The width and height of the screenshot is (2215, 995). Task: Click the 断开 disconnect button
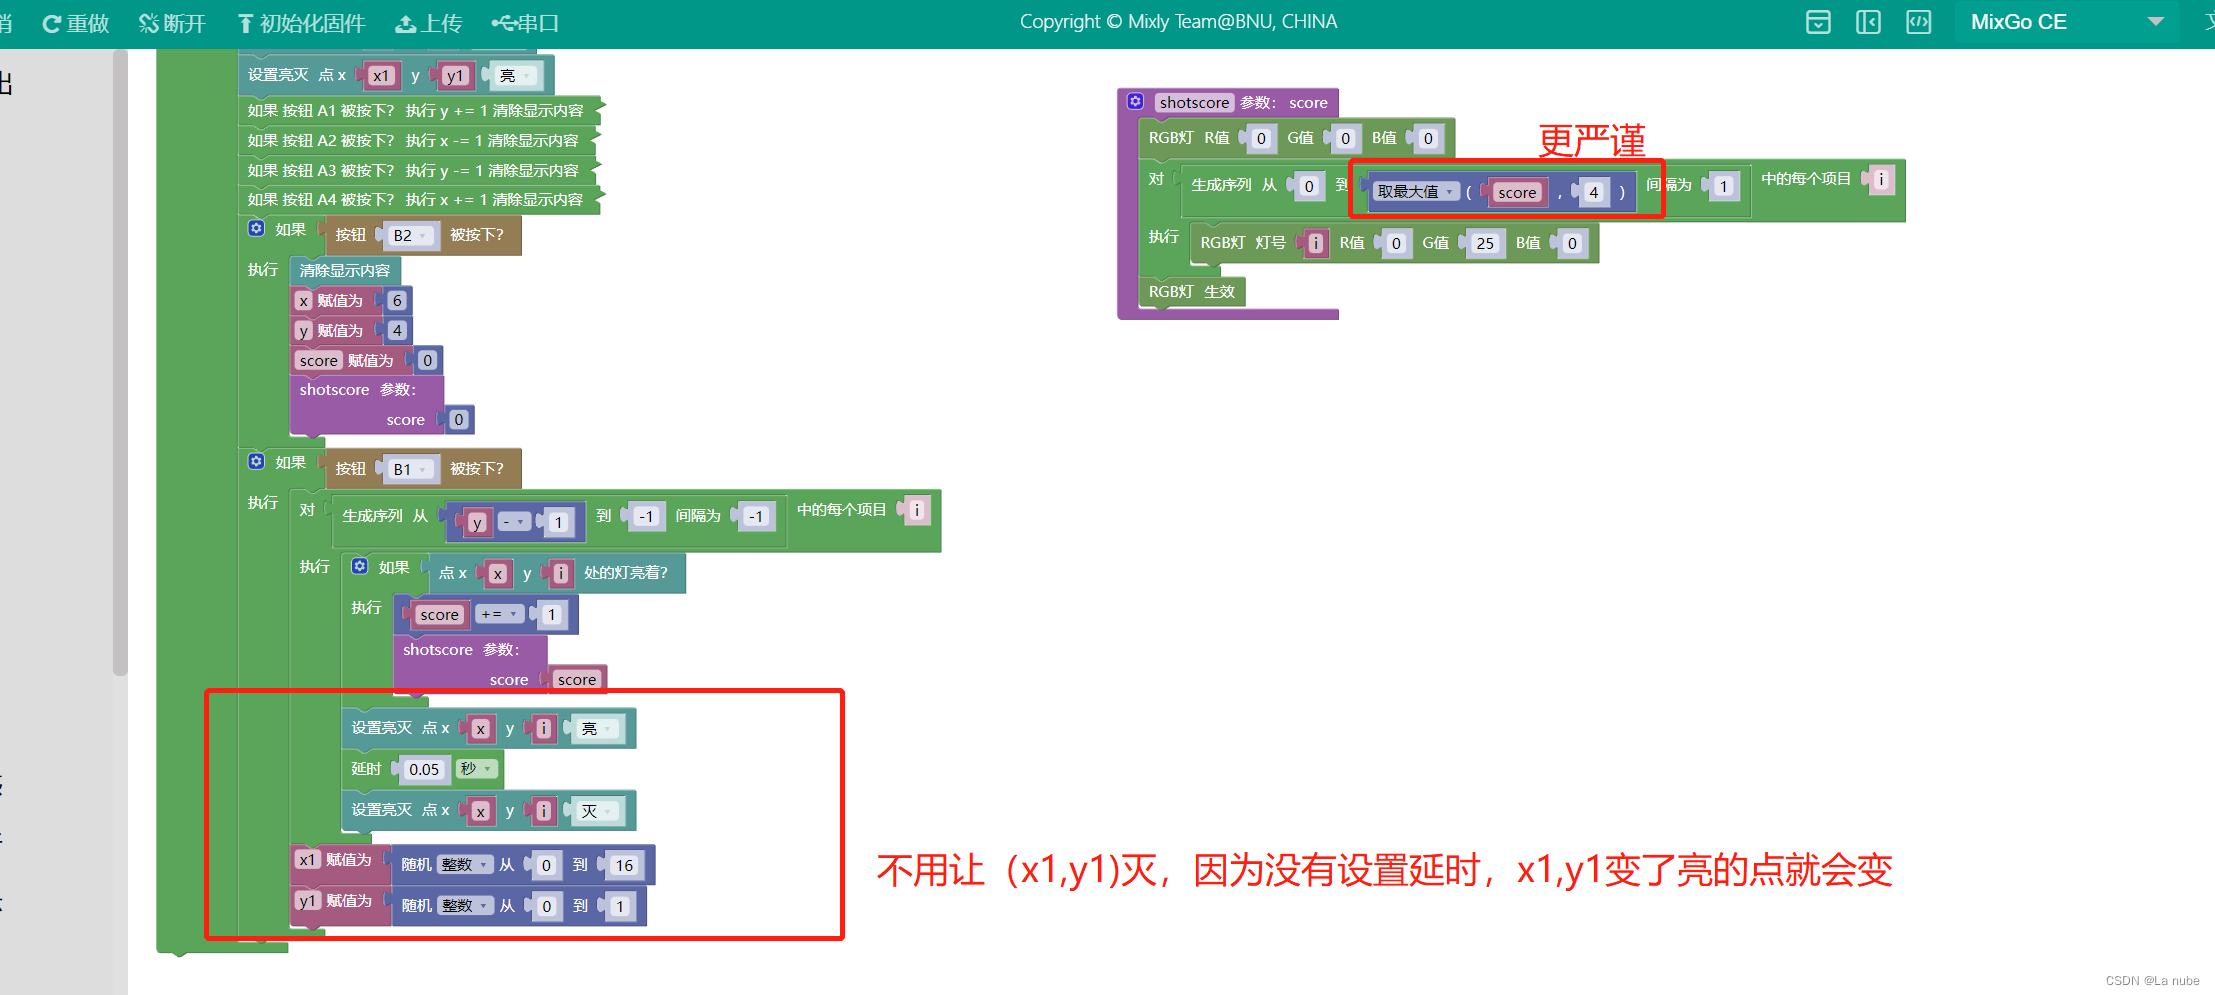172,23
